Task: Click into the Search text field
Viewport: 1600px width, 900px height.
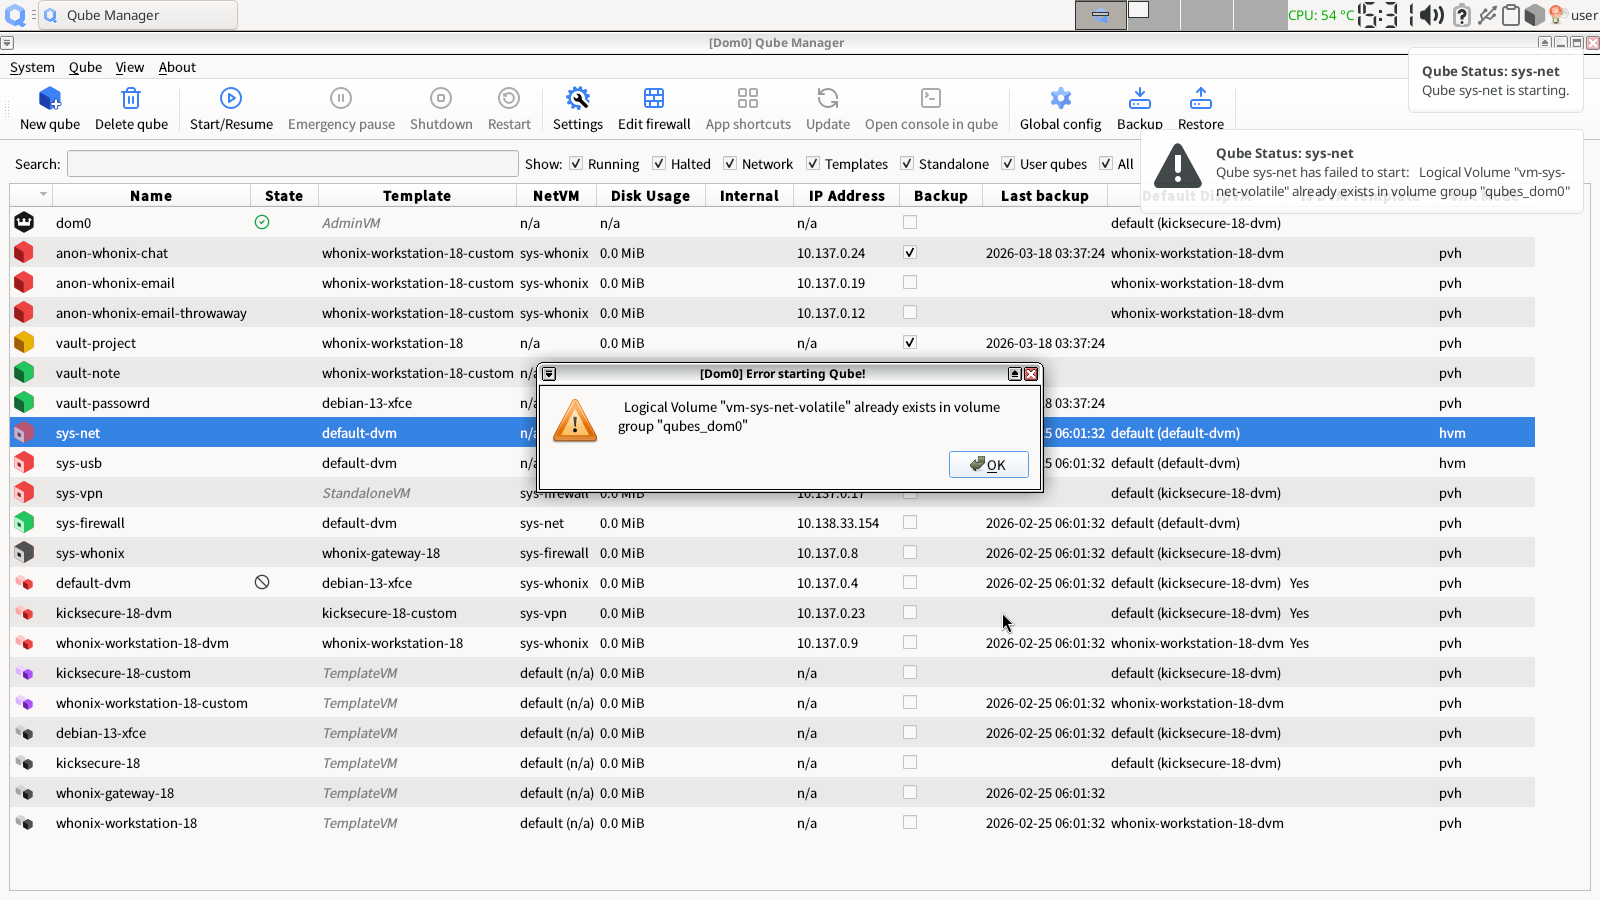Action: tap(292, 164)
